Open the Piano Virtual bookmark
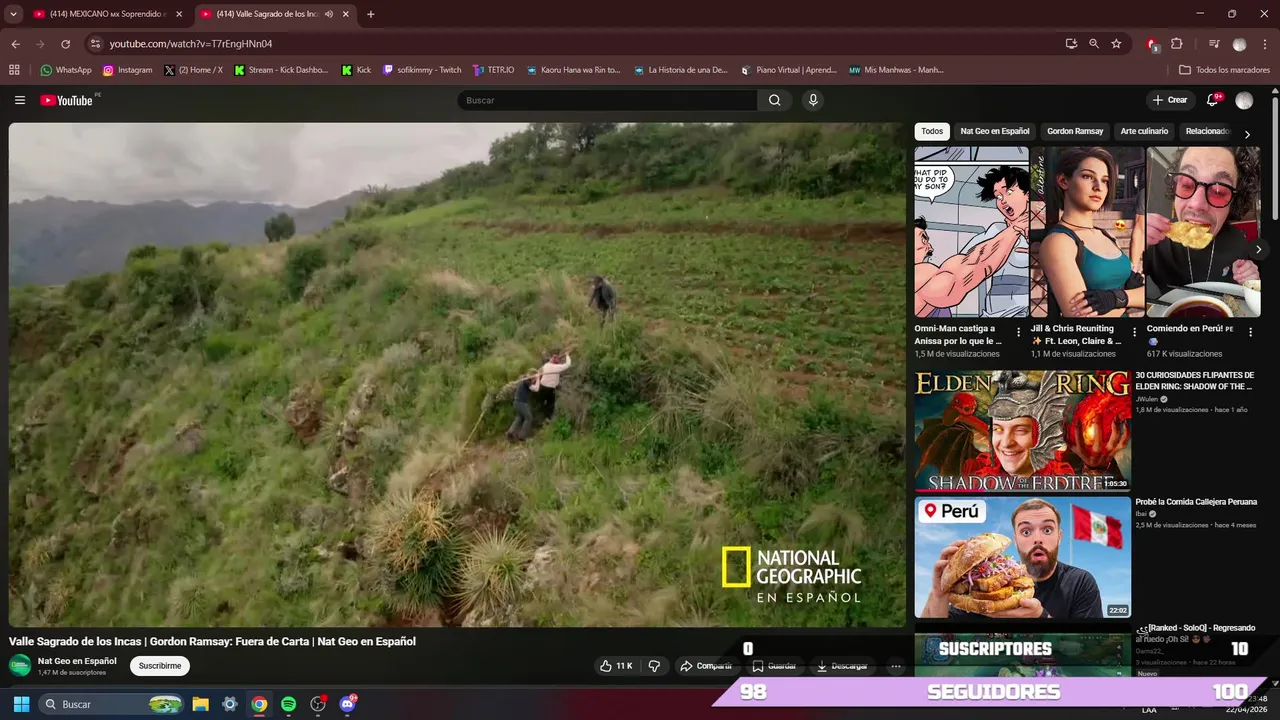 [x=789, y=70]
